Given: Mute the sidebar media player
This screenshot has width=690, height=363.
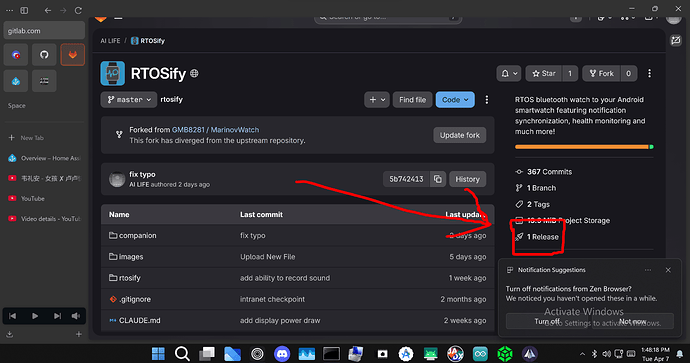Looking at the screenshot, I should pos(76,316).
